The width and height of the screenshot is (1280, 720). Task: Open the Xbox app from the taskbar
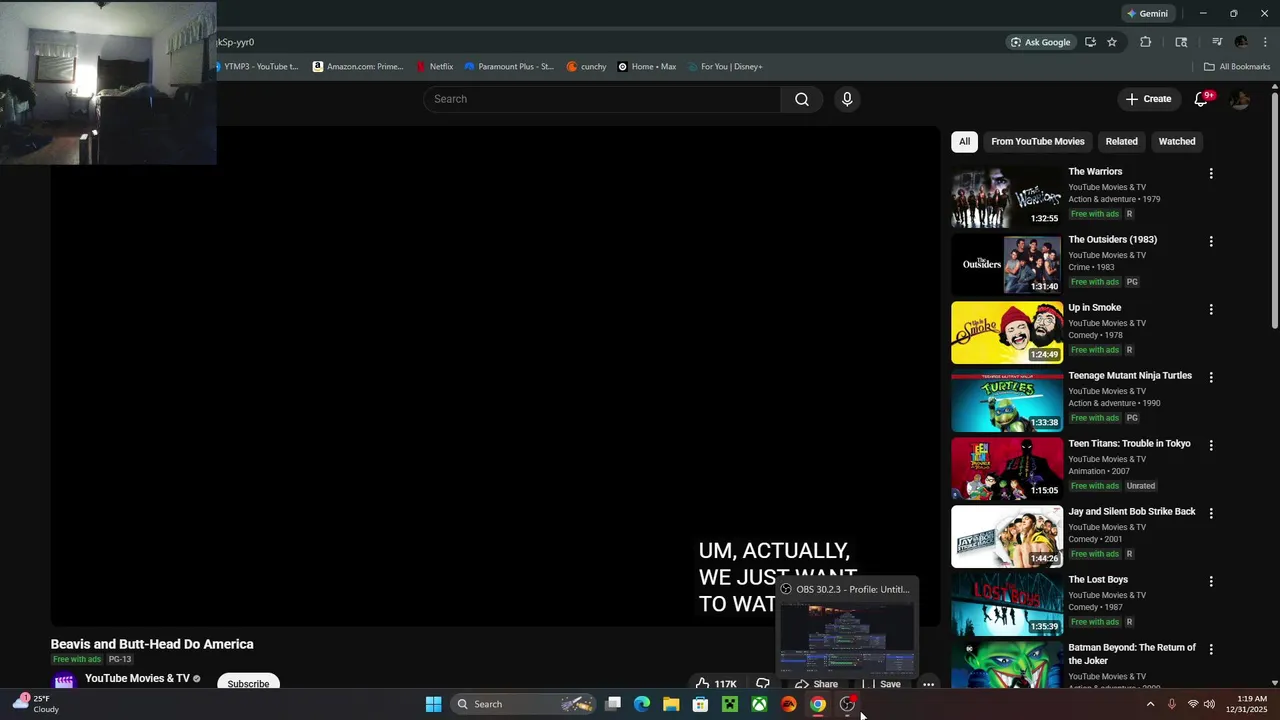pyautogui.click(x=759, y=704)
